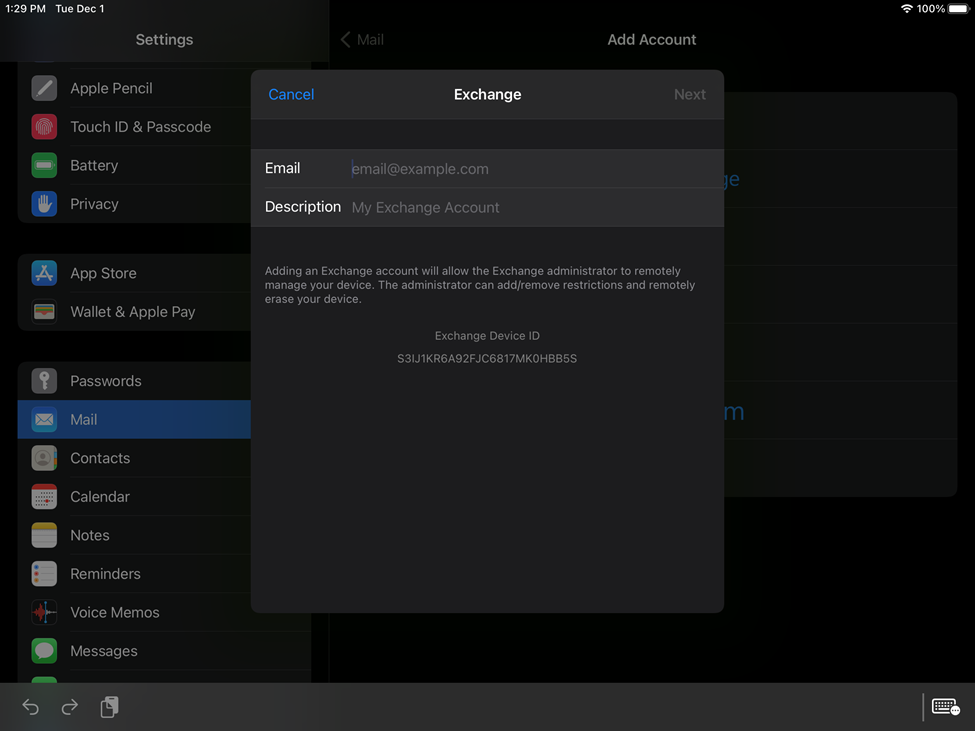Image resolution: width=975 pixels, height=731 pixels.
Task: Tap the Exchange Device ID string
Action: pyautogui.click(x=487, y=359)
